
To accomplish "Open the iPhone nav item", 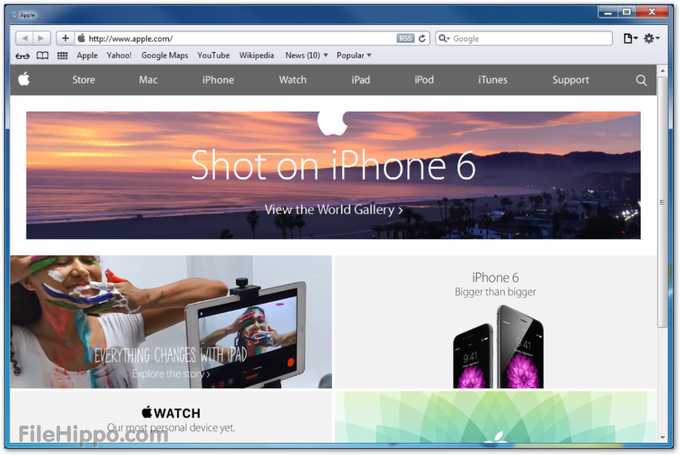I will pos(218,80).
